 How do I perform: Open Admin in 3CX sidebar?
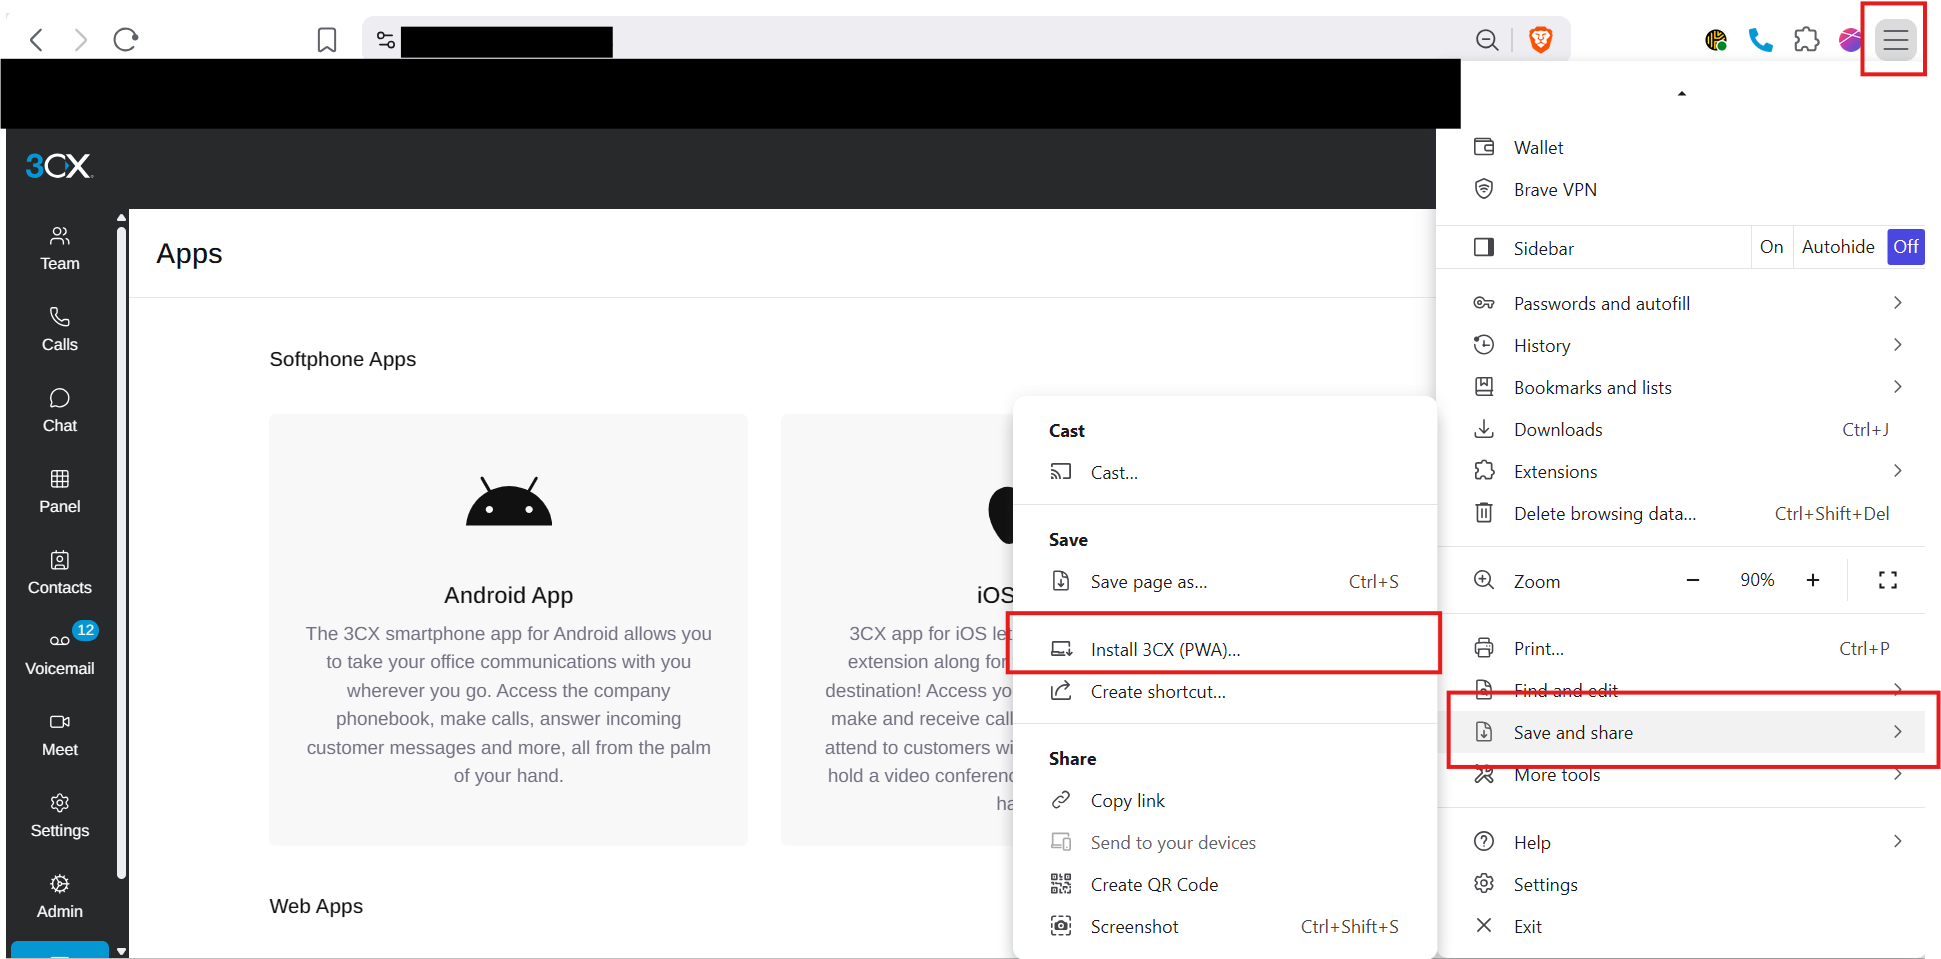(60, 897)
